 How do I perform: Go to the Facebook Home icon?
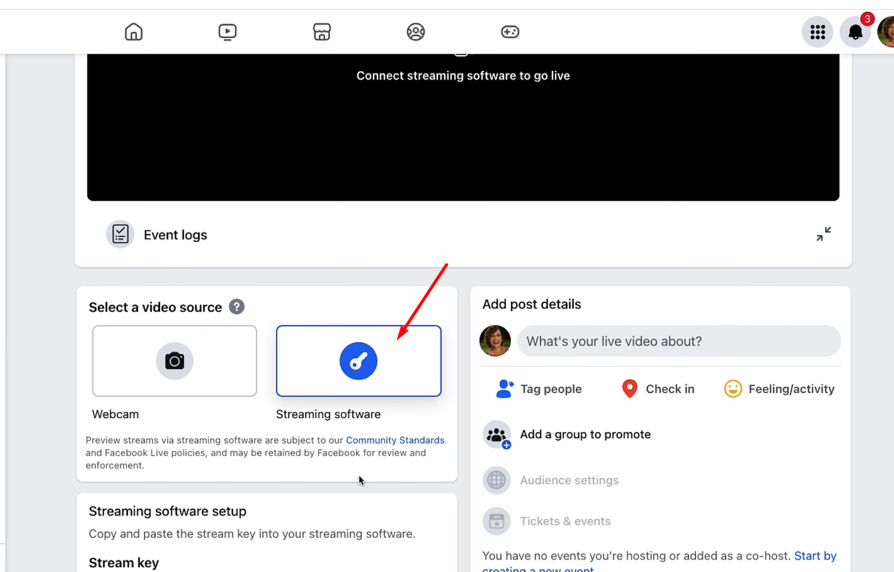click(x=133, y=32)
